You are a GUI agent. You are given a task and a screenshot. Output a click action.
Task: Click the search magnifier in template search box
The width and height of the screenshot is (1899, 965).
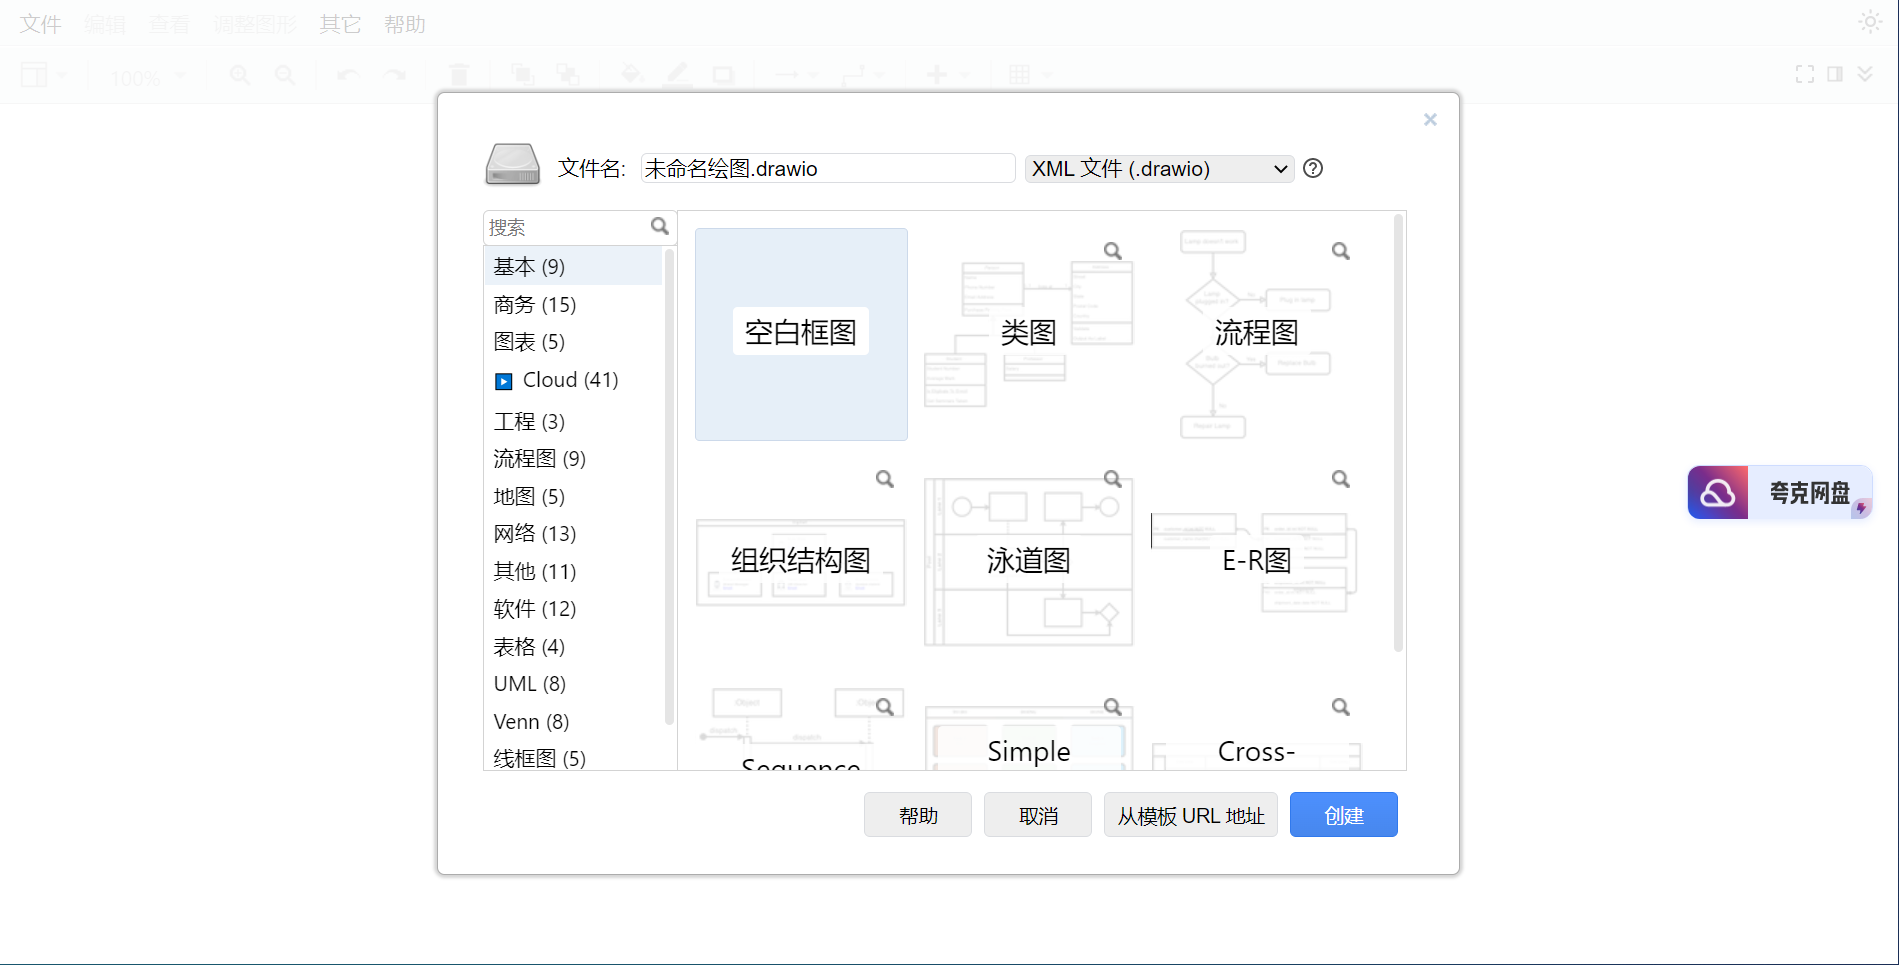(659, 227)
